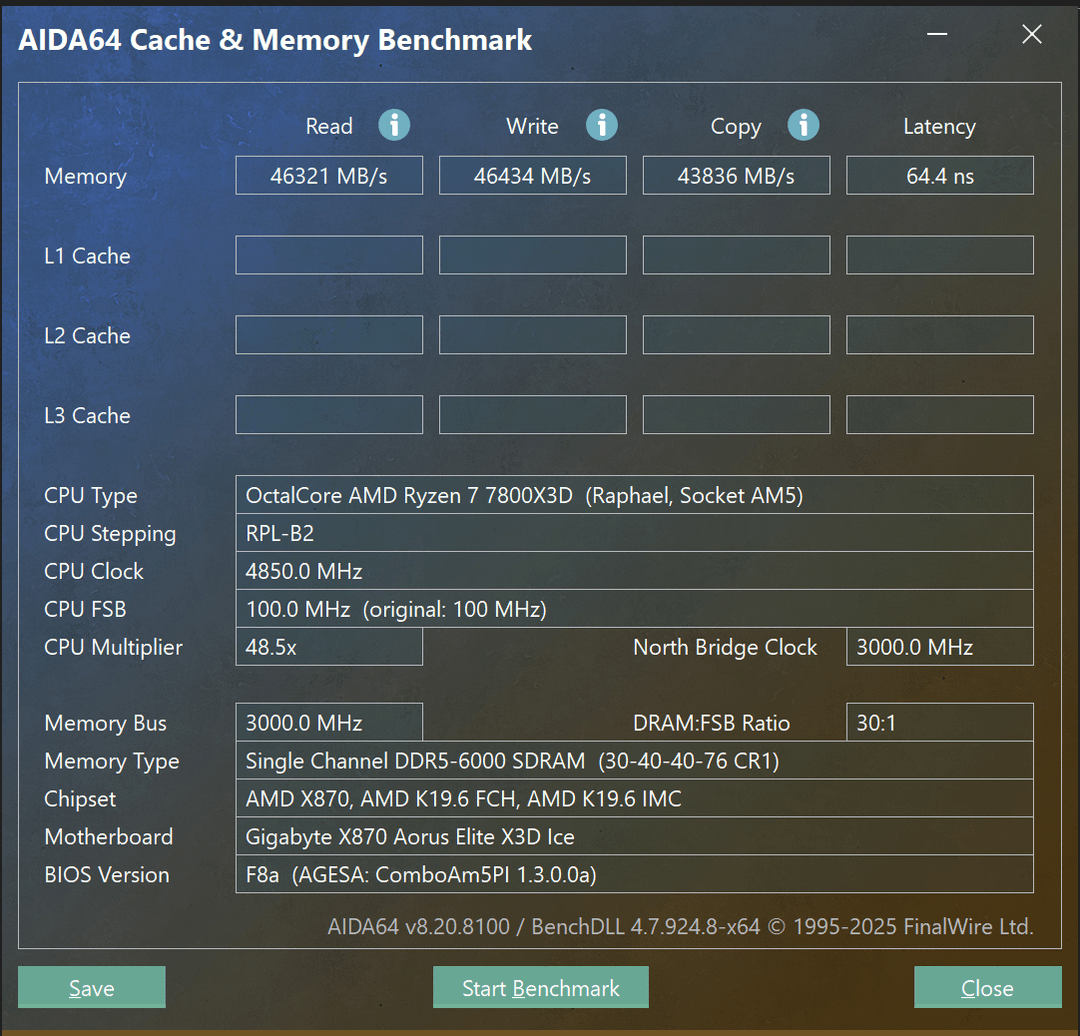Click the Memory Type DDR5-6000 field
Viewport: 1080px width, 1036px height.
coord(634,761)
